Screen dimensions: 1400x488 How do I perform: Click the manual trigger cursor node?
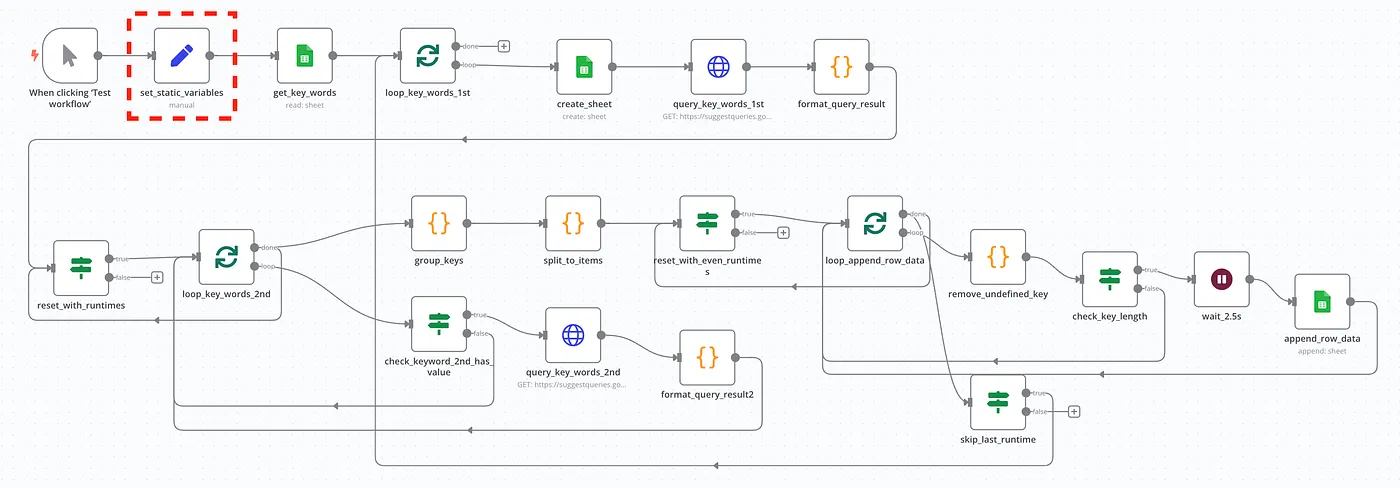(69, 56)
